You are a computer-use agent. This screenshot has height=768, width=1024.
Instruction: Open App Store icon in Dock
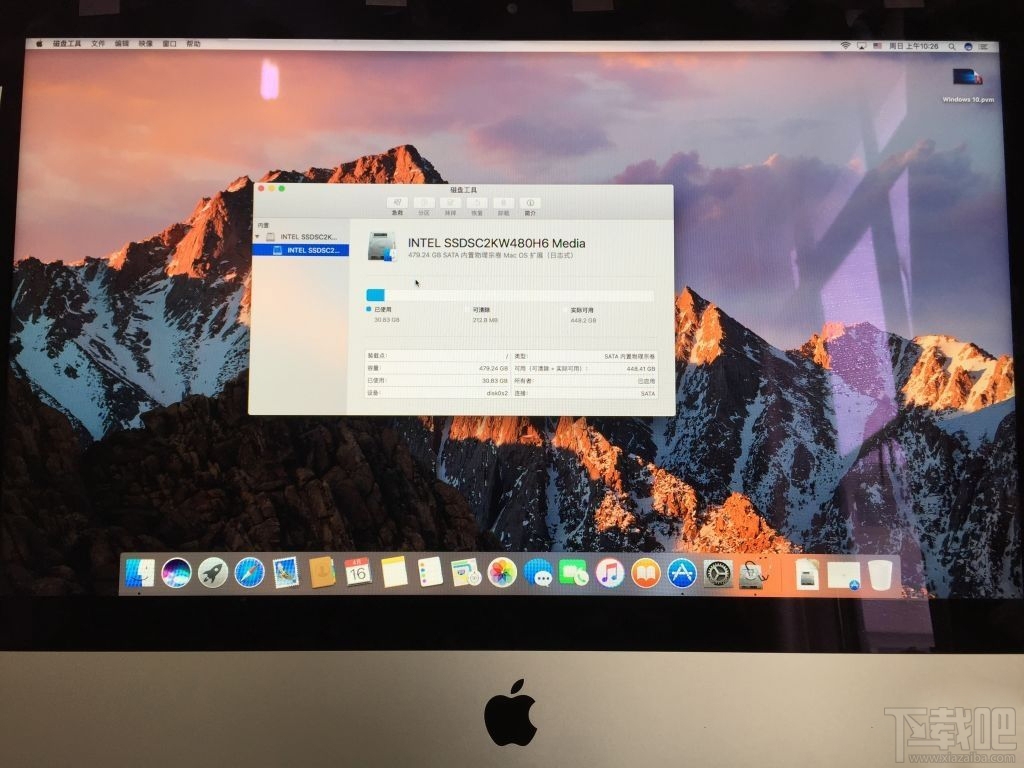(x=682, y=573)
